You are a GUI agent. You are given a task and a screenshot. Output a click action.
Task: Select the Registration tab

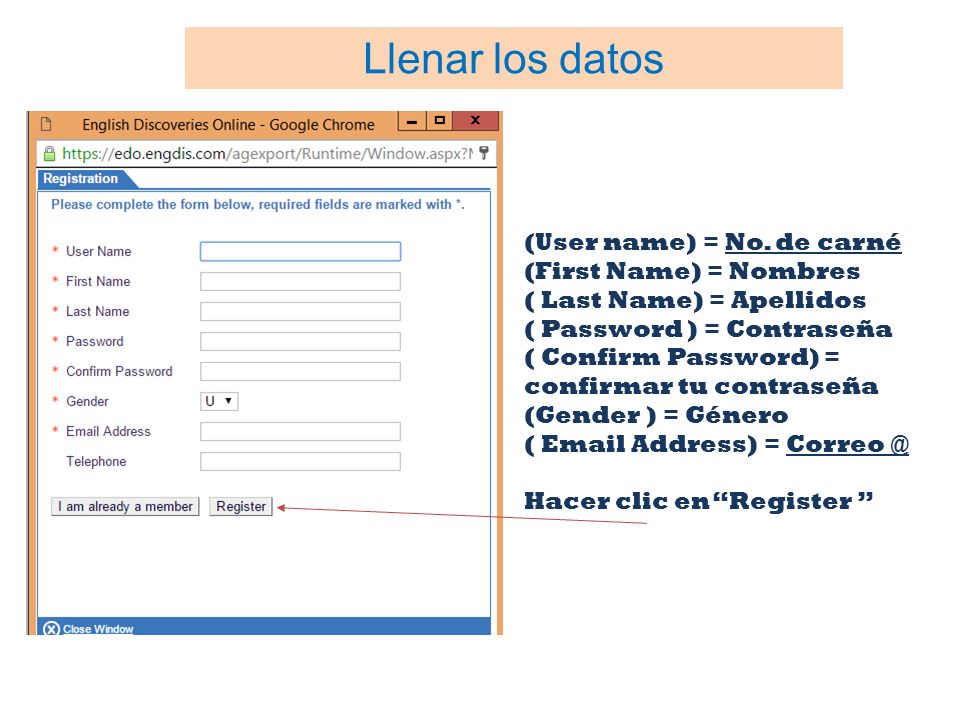click(x=81, y=178)
